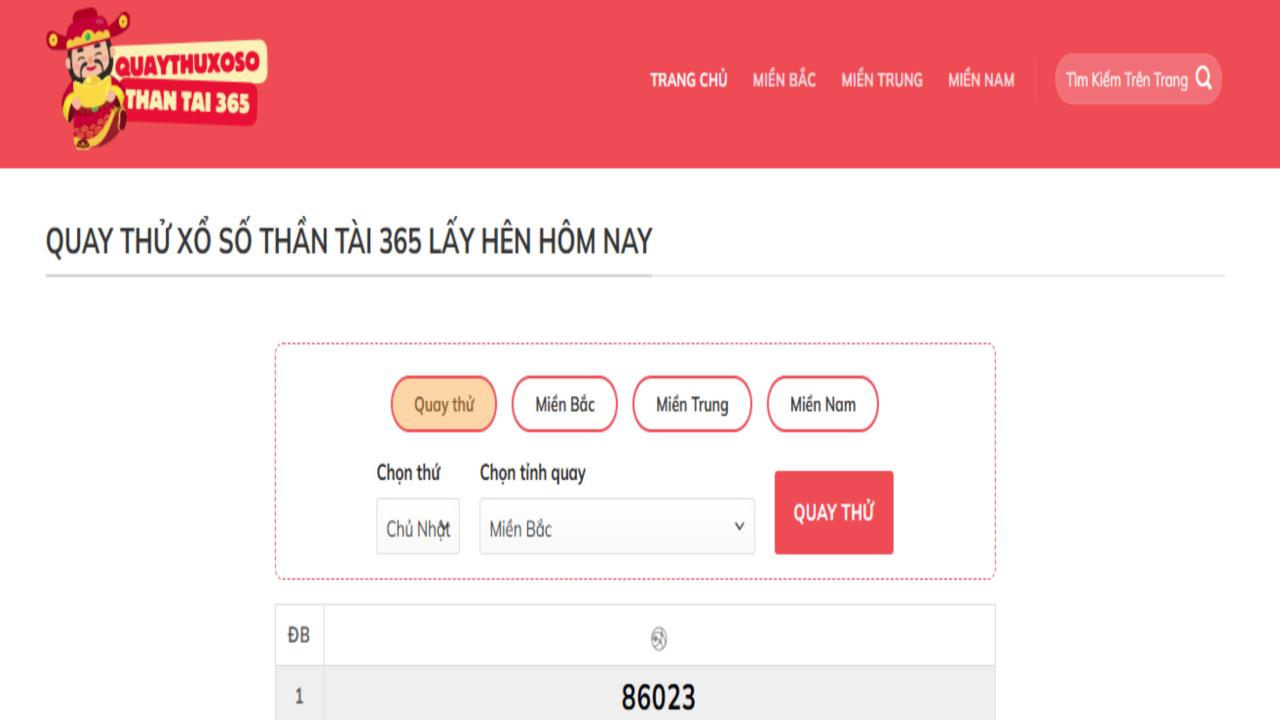Click the loading spinner in ĐB row
Image resolution: width=1280 pixels, height=720 pixels.
tap(658, 639)
